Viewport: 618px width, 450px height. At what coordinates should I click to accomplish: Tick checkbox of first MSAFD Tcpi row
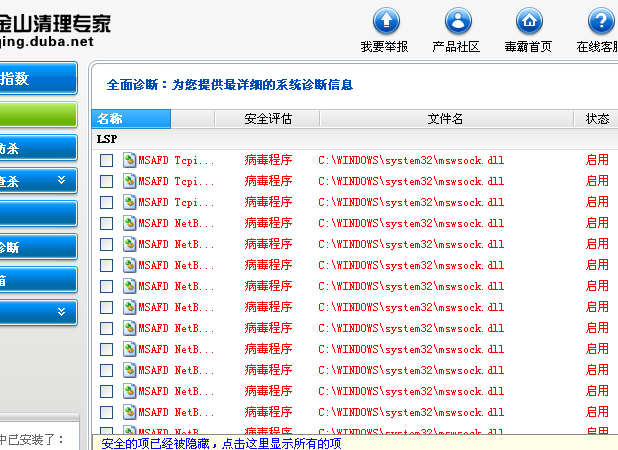click(106, 160)
